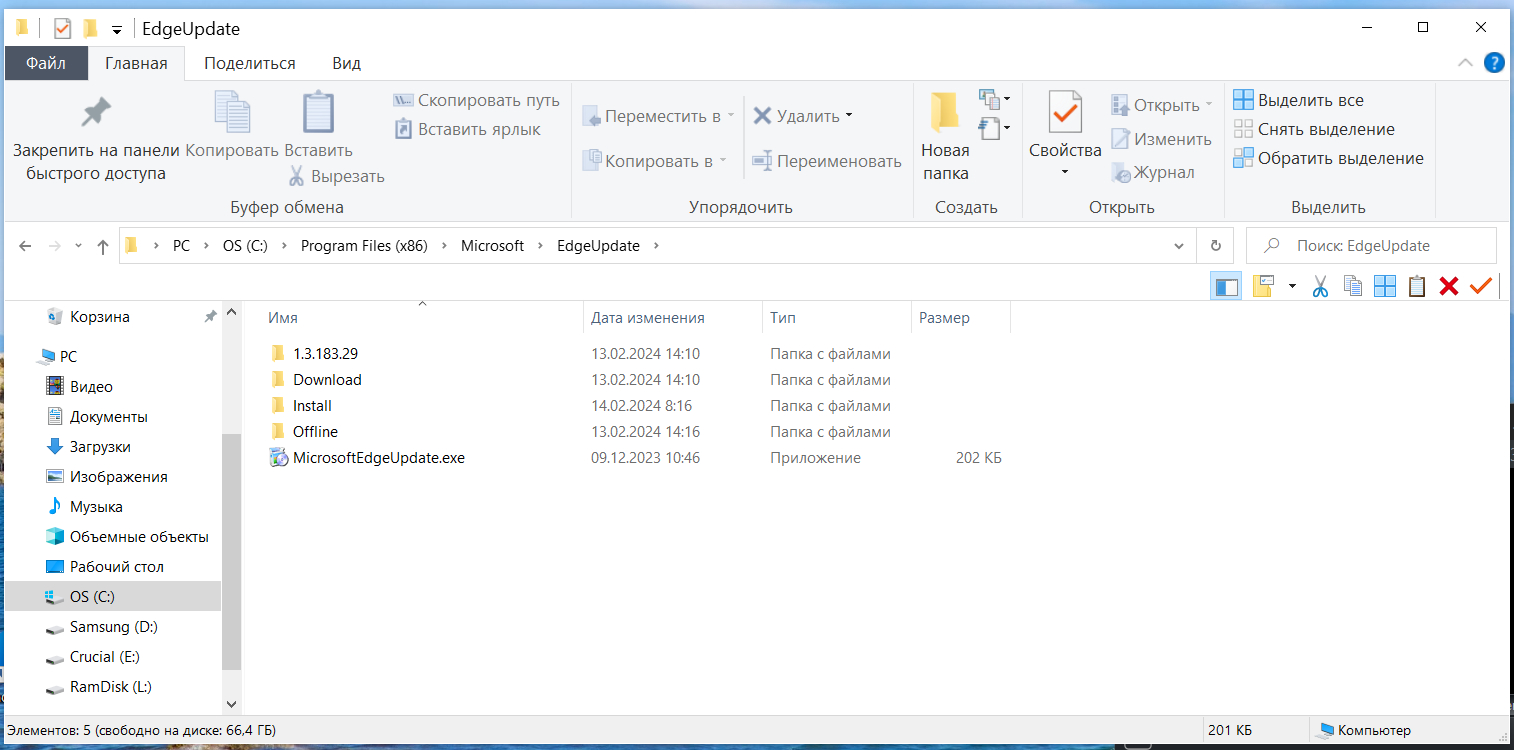Click Вырезать (Cut) in the ribbon
Screen dimensions: 1514x750
coord(336,176)
